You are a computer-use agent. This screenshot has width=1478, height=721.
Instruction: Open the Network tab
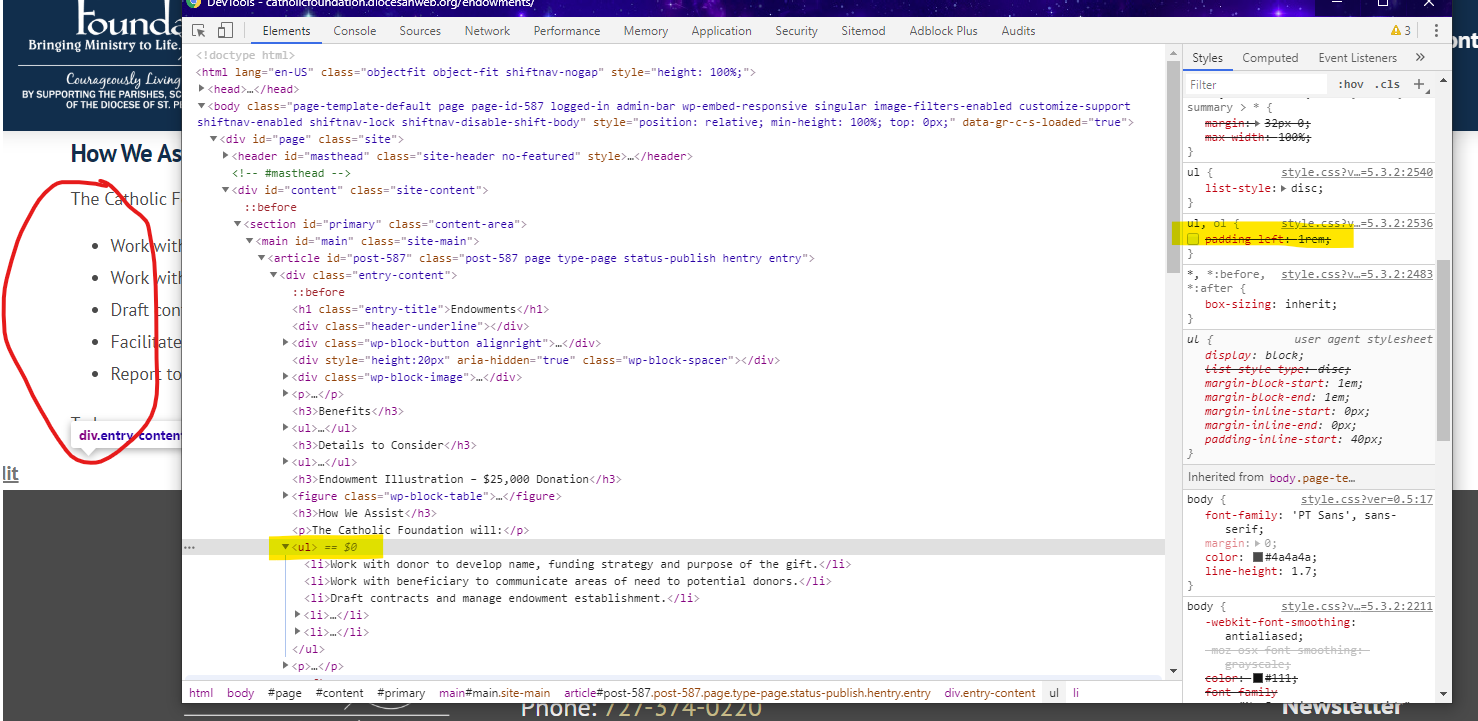click(487, 31)
